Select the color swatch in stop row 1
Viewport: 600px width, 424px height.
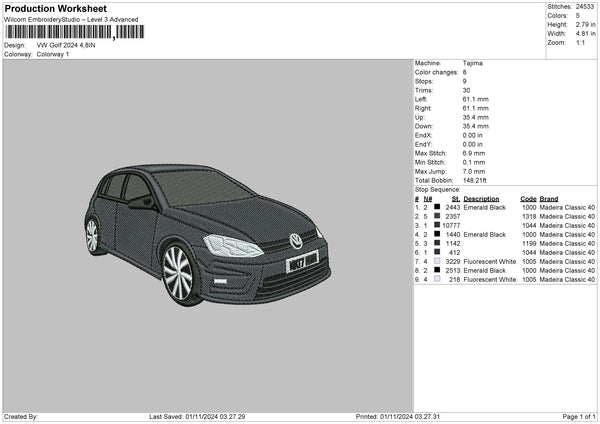pos(437,206)
